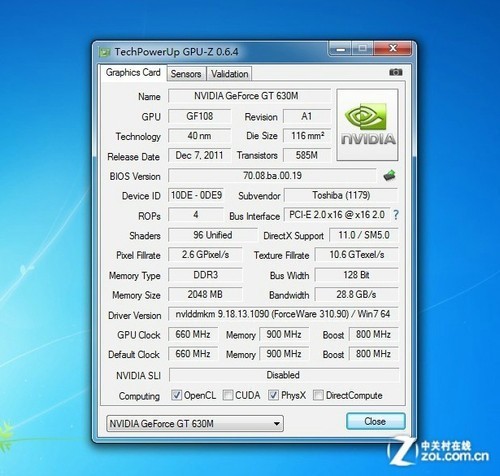Click the ROPs field showing 4

click(196, 215)
